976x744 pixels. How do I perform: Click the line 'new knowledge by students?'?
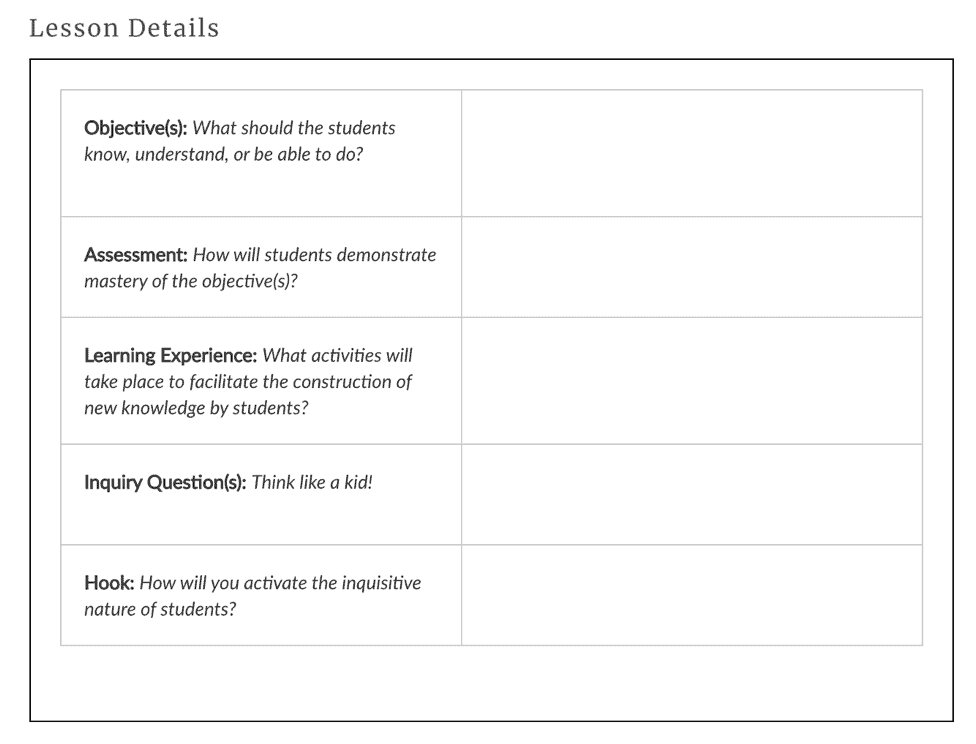pyautogui.click(x=196, y=409)
